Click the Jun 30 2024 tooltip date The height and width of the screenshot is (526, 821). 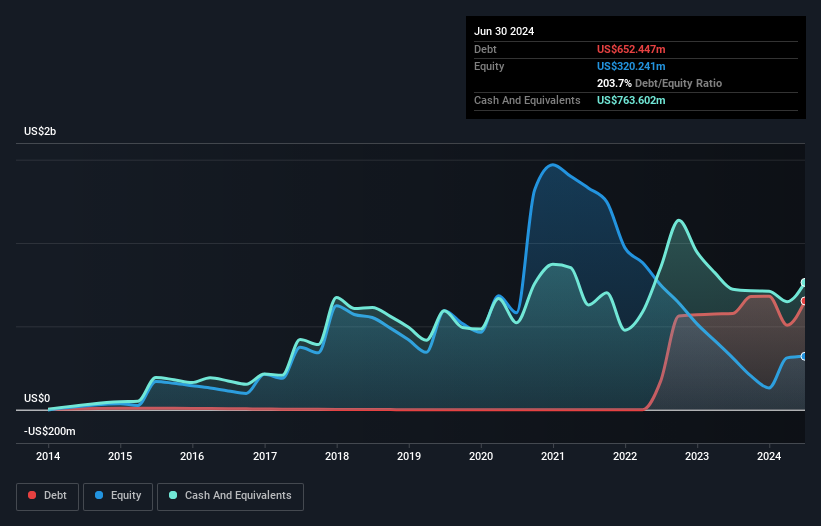tap(504, 31)
